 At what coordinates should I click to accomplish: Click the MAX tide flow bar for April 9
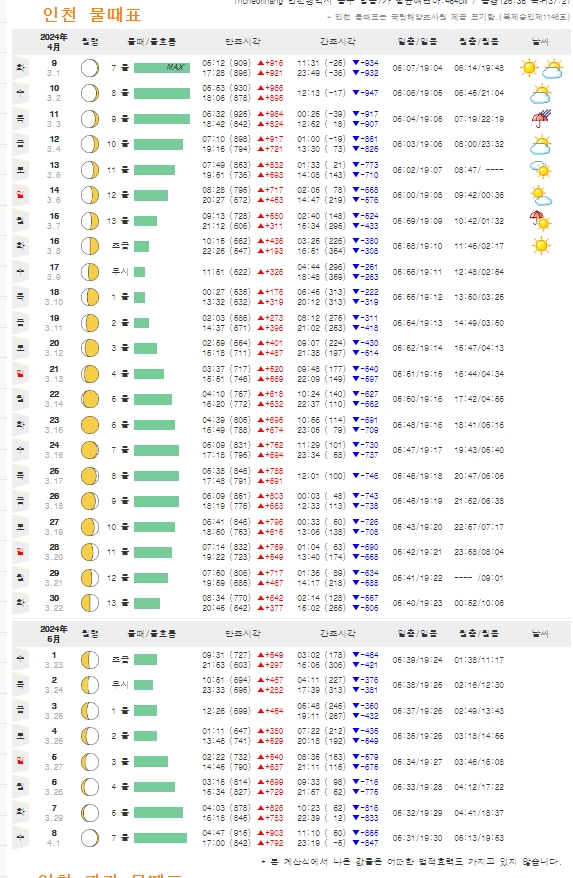pos(162,68)
